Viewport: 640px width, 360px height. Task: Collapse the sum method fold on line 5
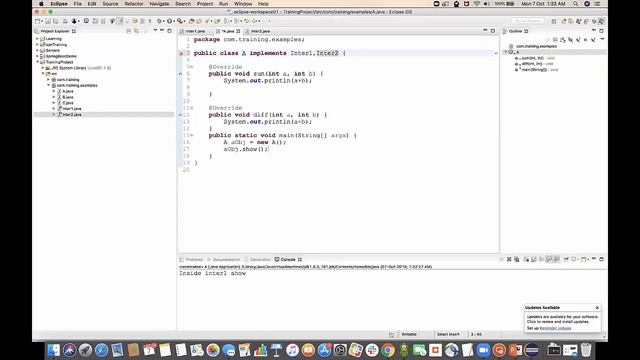191,67
